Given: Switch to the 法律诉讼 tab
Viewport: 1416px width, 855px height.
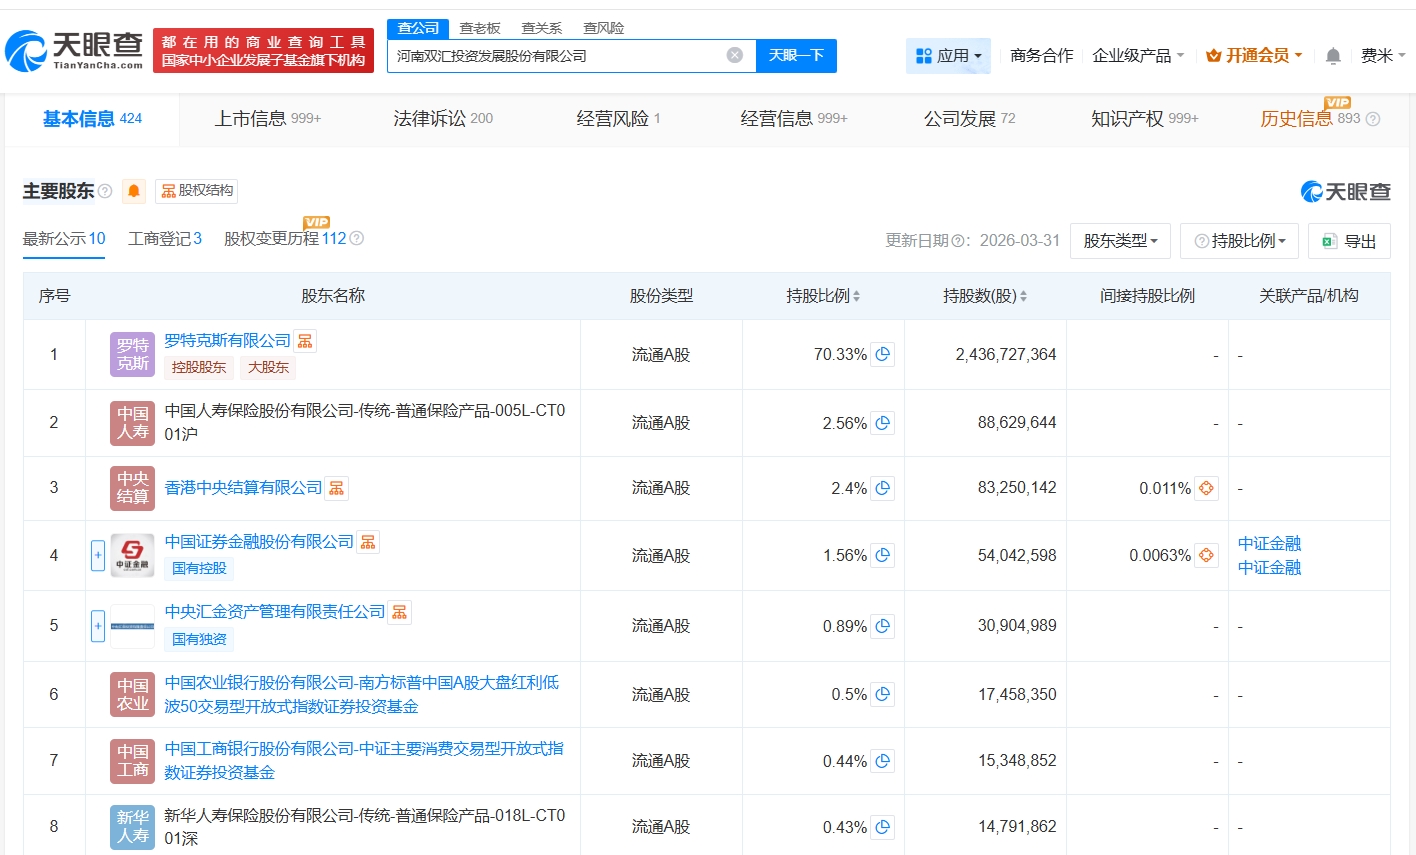Looking at the screenshot, I should click(443, 119).
